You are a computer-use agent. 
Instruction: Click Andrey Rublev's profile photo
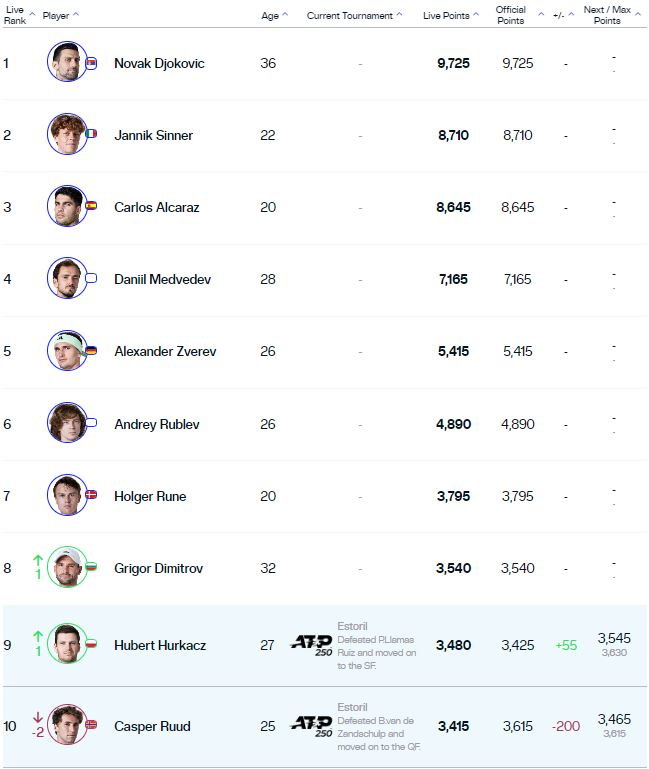(67, 423)
